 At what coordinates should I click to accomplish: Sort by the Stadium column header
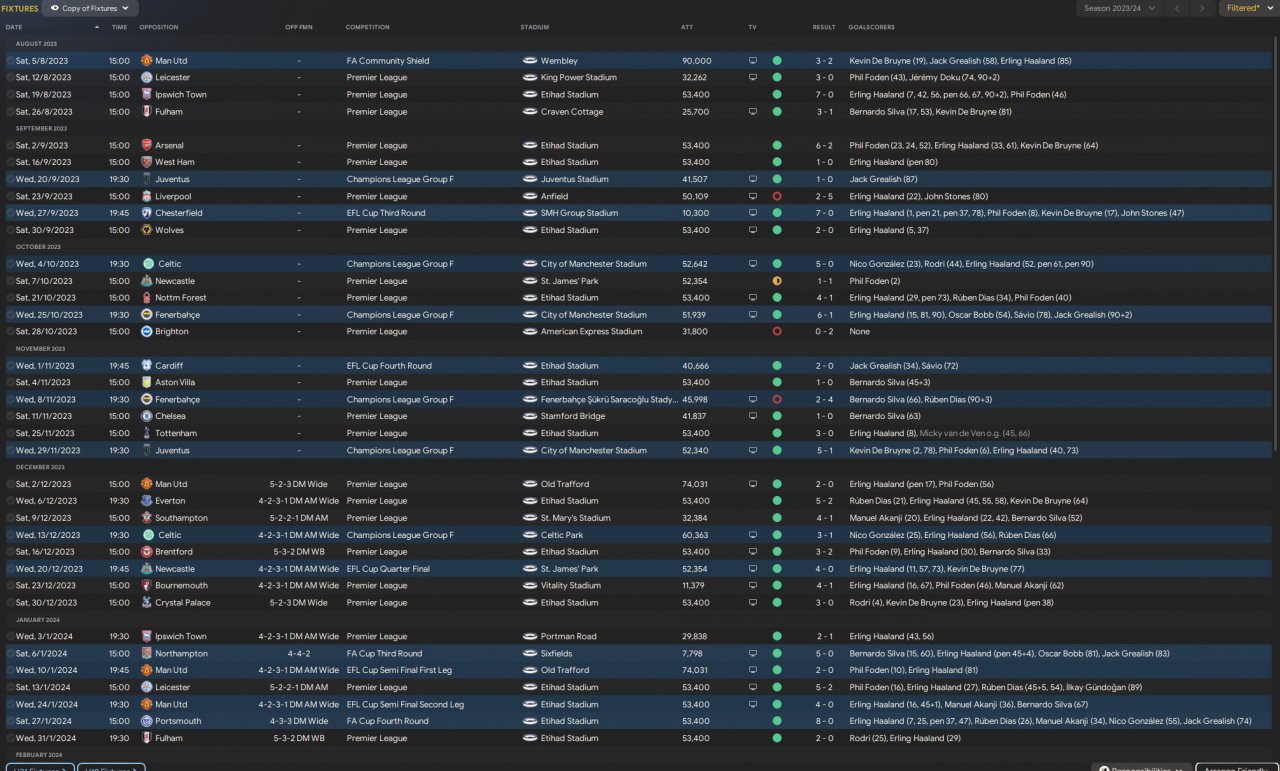[535, 27]
